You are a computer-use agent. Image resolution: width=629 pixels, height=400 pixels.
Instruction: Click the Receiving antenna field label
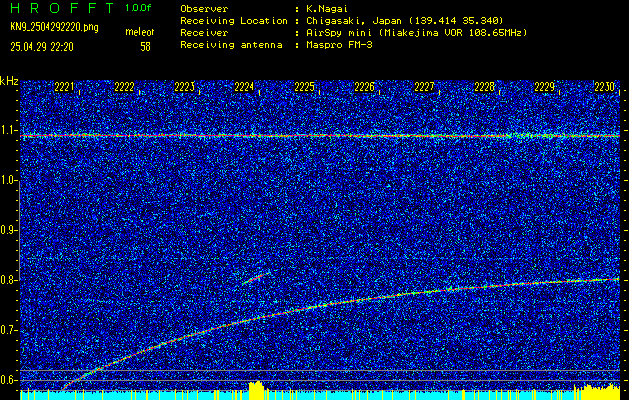(x=231, y=45)
